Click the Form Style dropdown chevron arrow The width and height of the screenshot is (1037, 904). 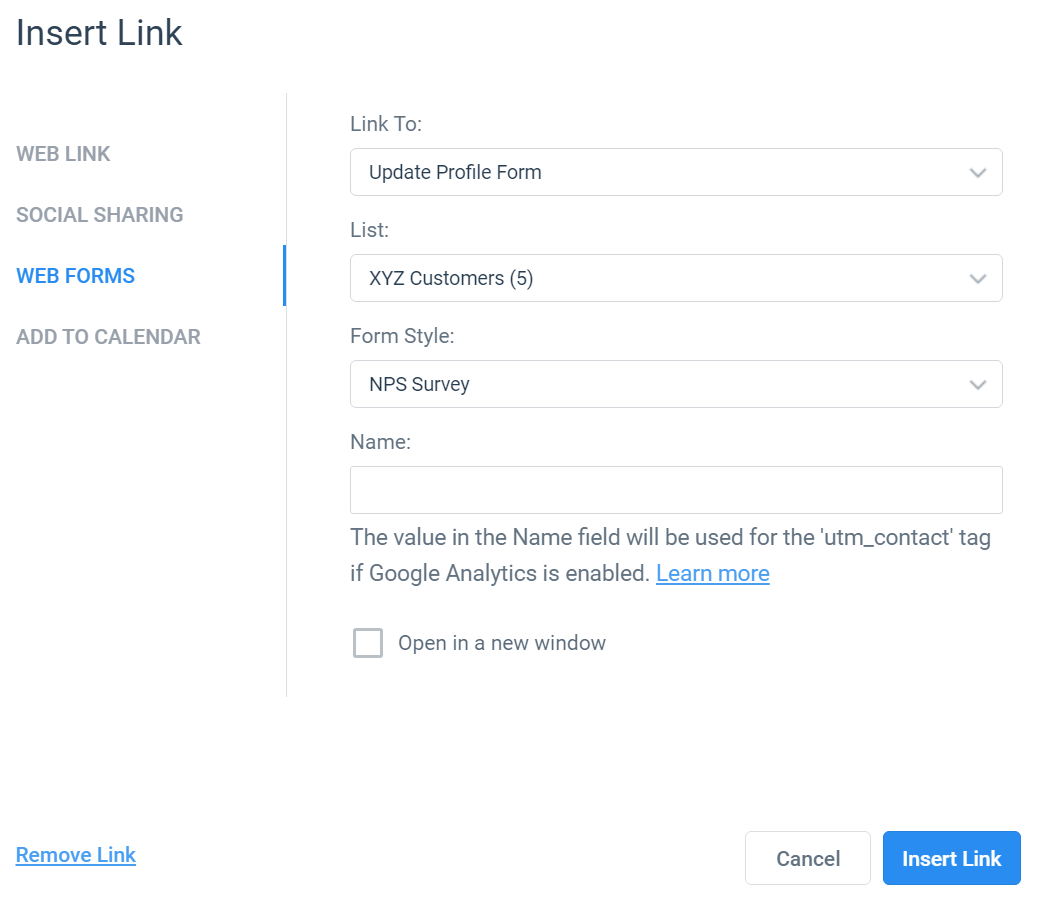click(x=977, y=384)
